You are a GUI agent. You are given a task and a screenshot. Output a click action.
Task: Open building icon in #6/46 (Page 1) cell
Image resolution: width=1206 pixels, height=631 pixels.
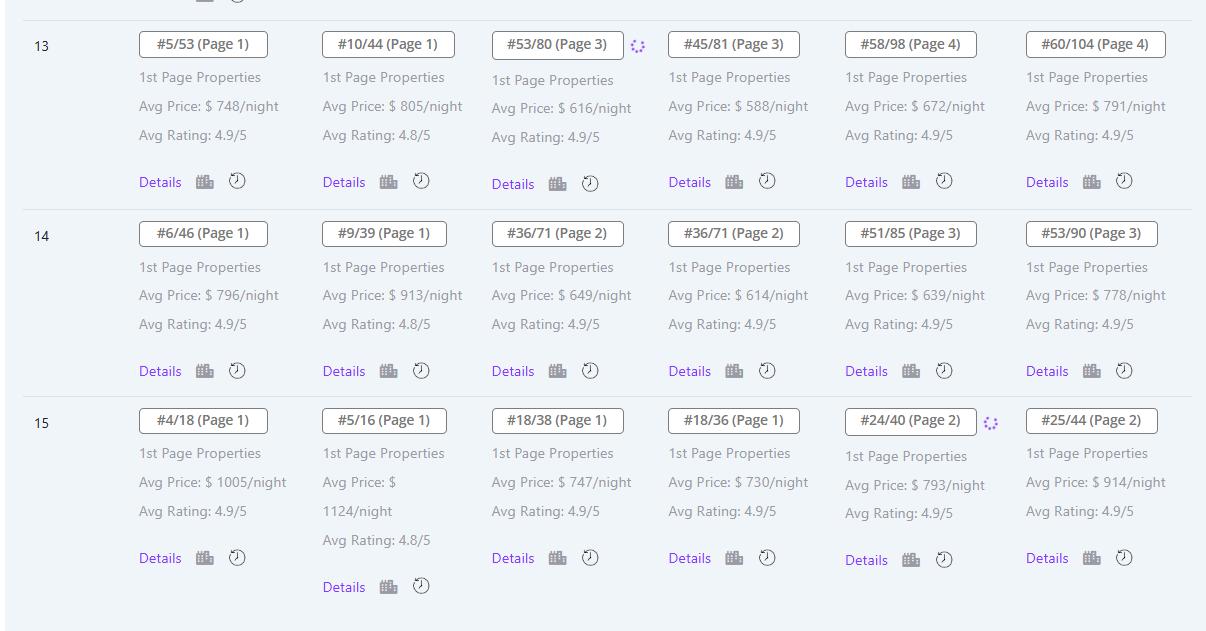click(x=205, y=371)
